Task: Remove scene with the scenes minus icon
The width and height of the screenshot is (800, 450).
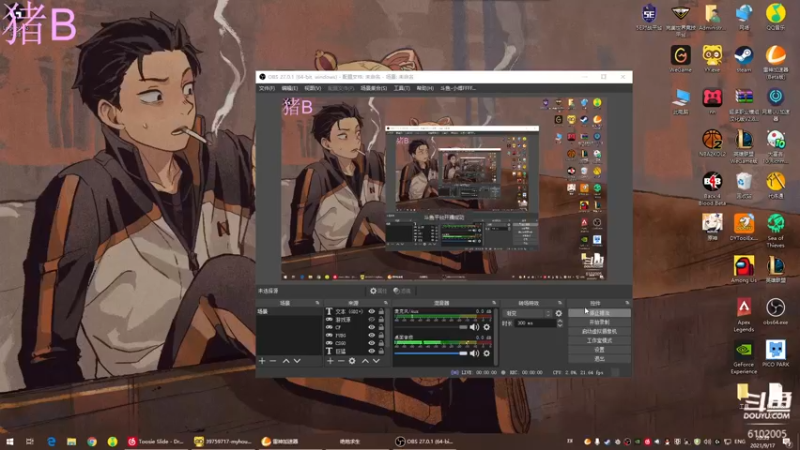Action: click(273, 361)
